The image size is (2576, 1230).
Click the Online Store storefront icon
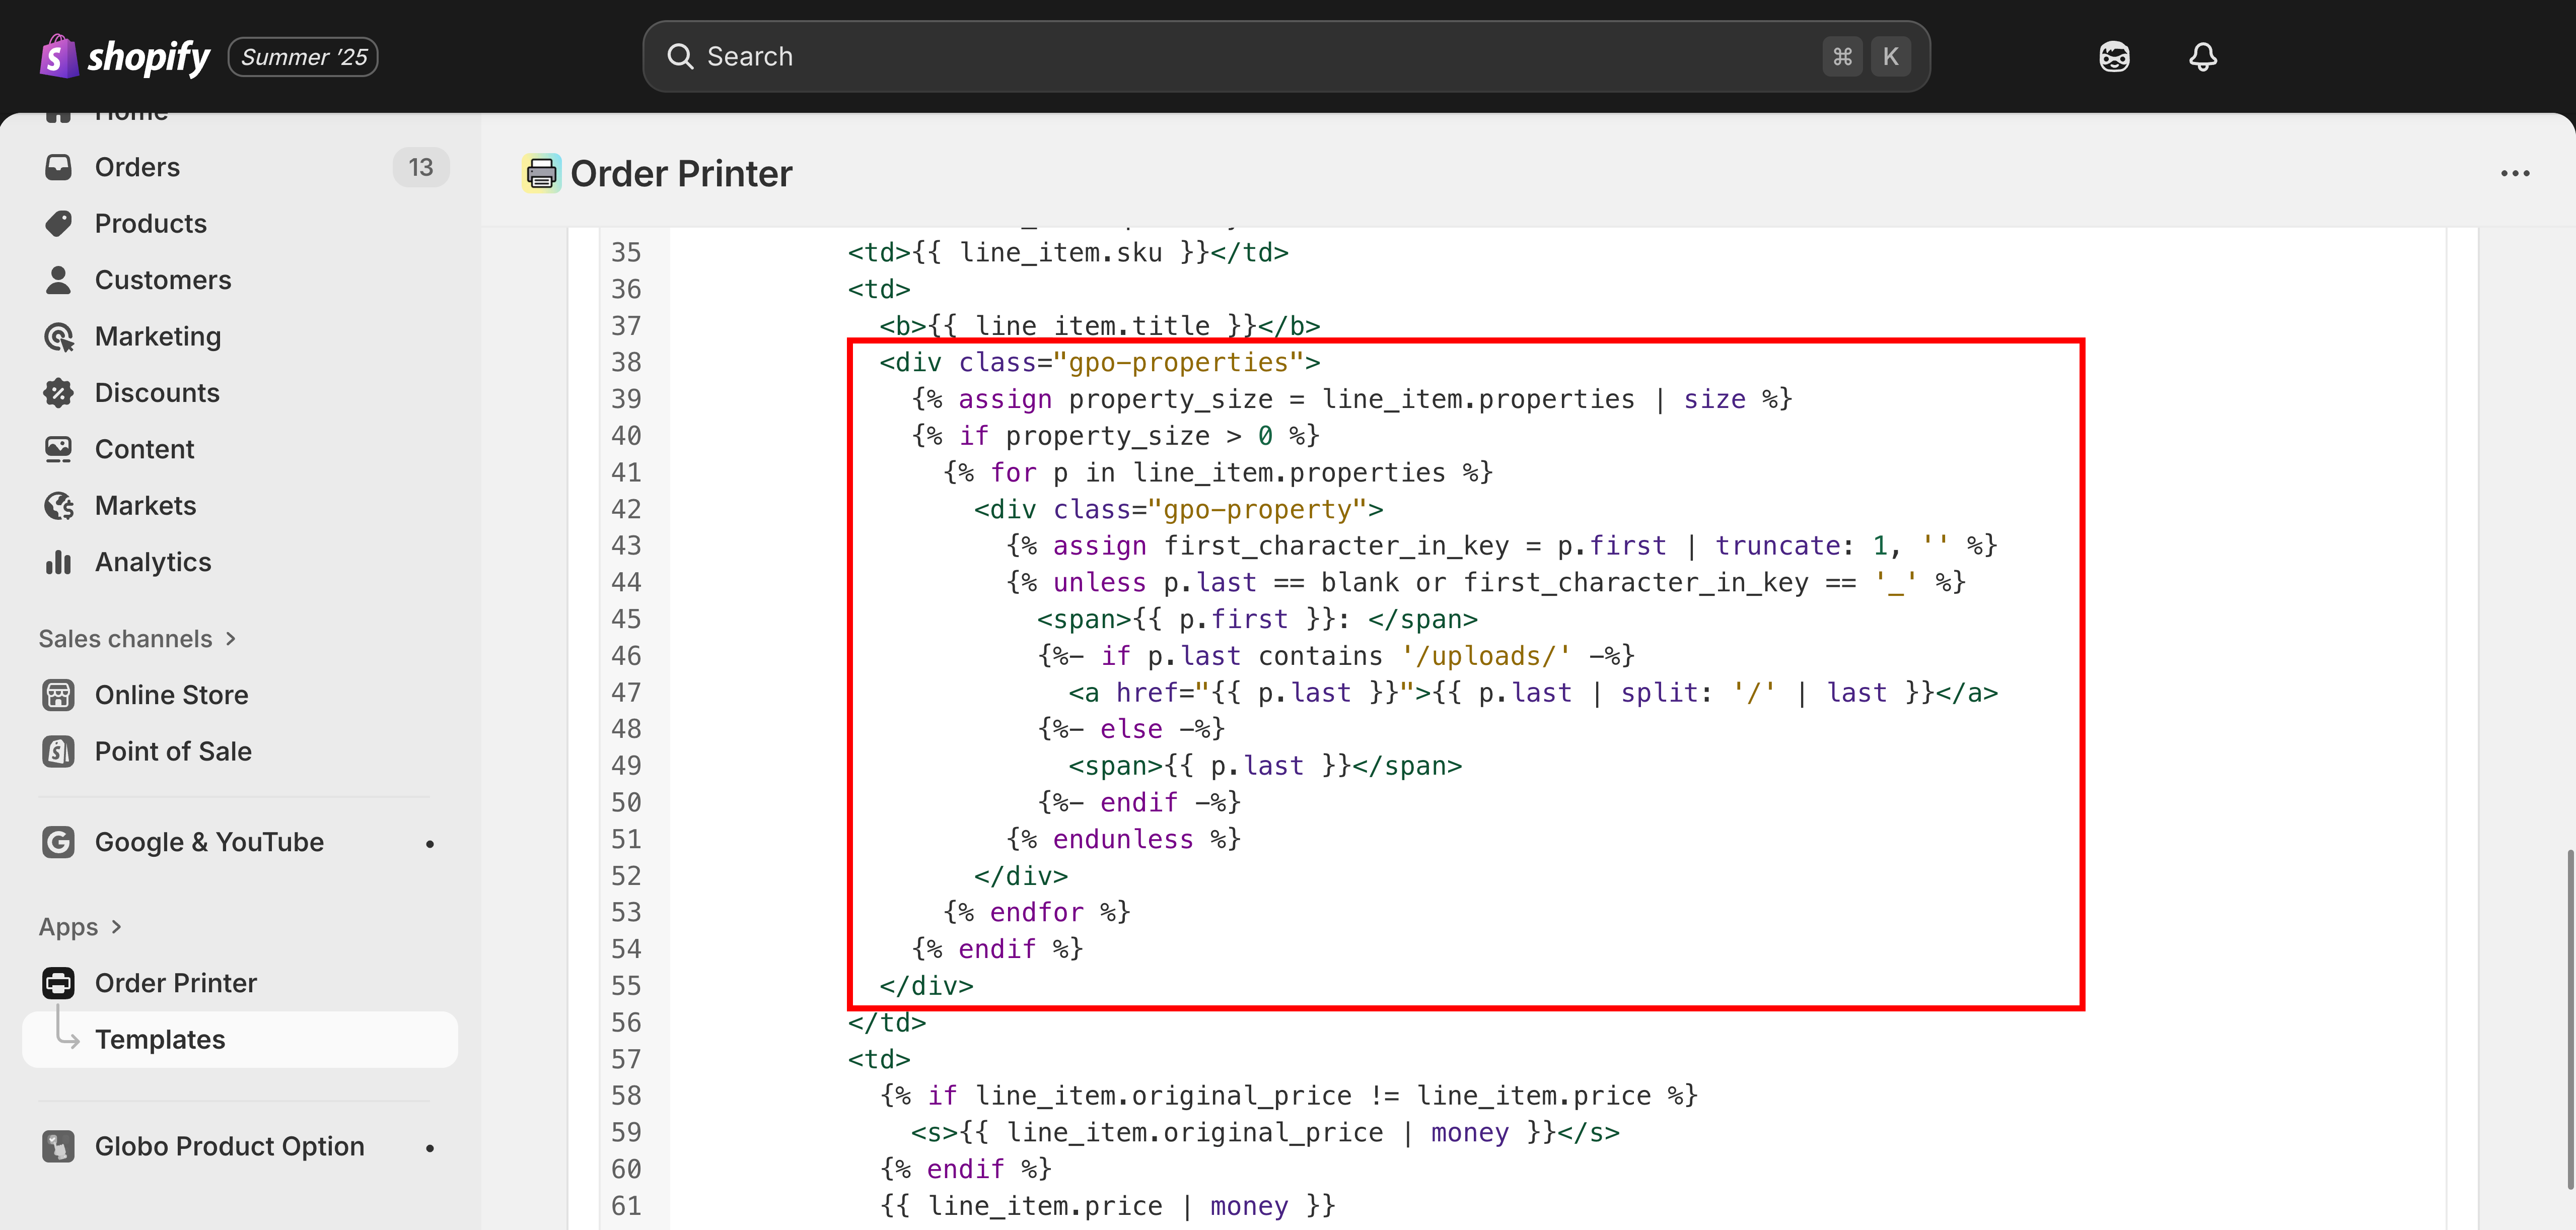point(59,695)
